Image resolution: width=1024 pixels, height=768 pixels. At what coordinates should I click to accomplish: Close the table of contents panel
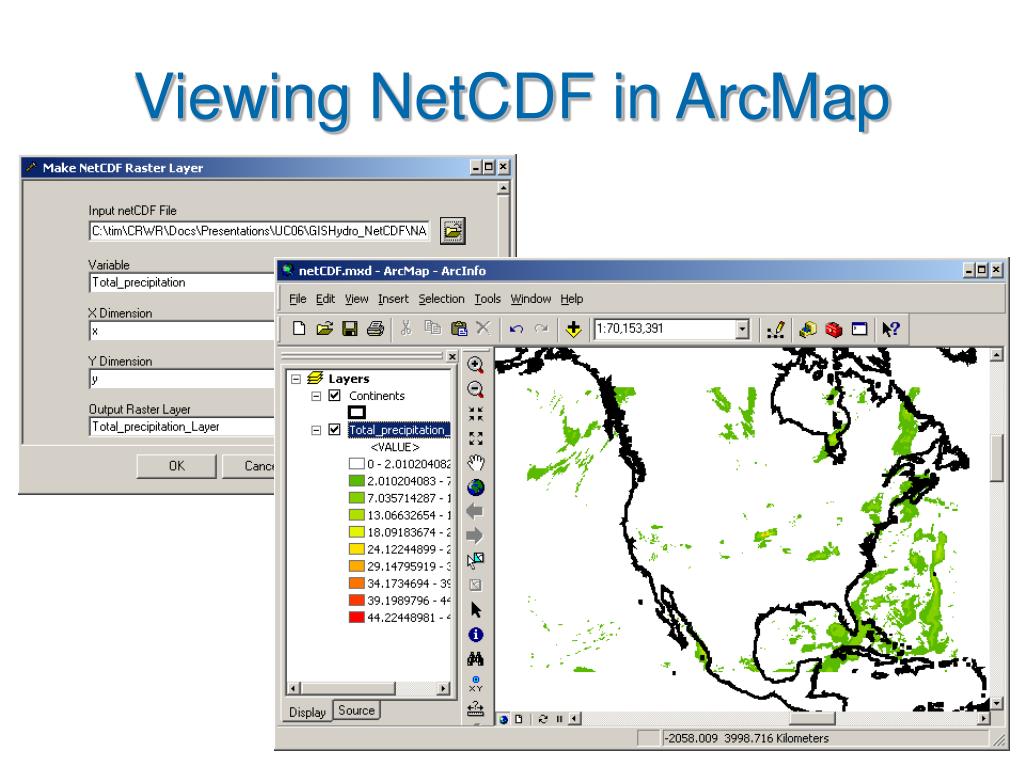[x=452, y=357]
